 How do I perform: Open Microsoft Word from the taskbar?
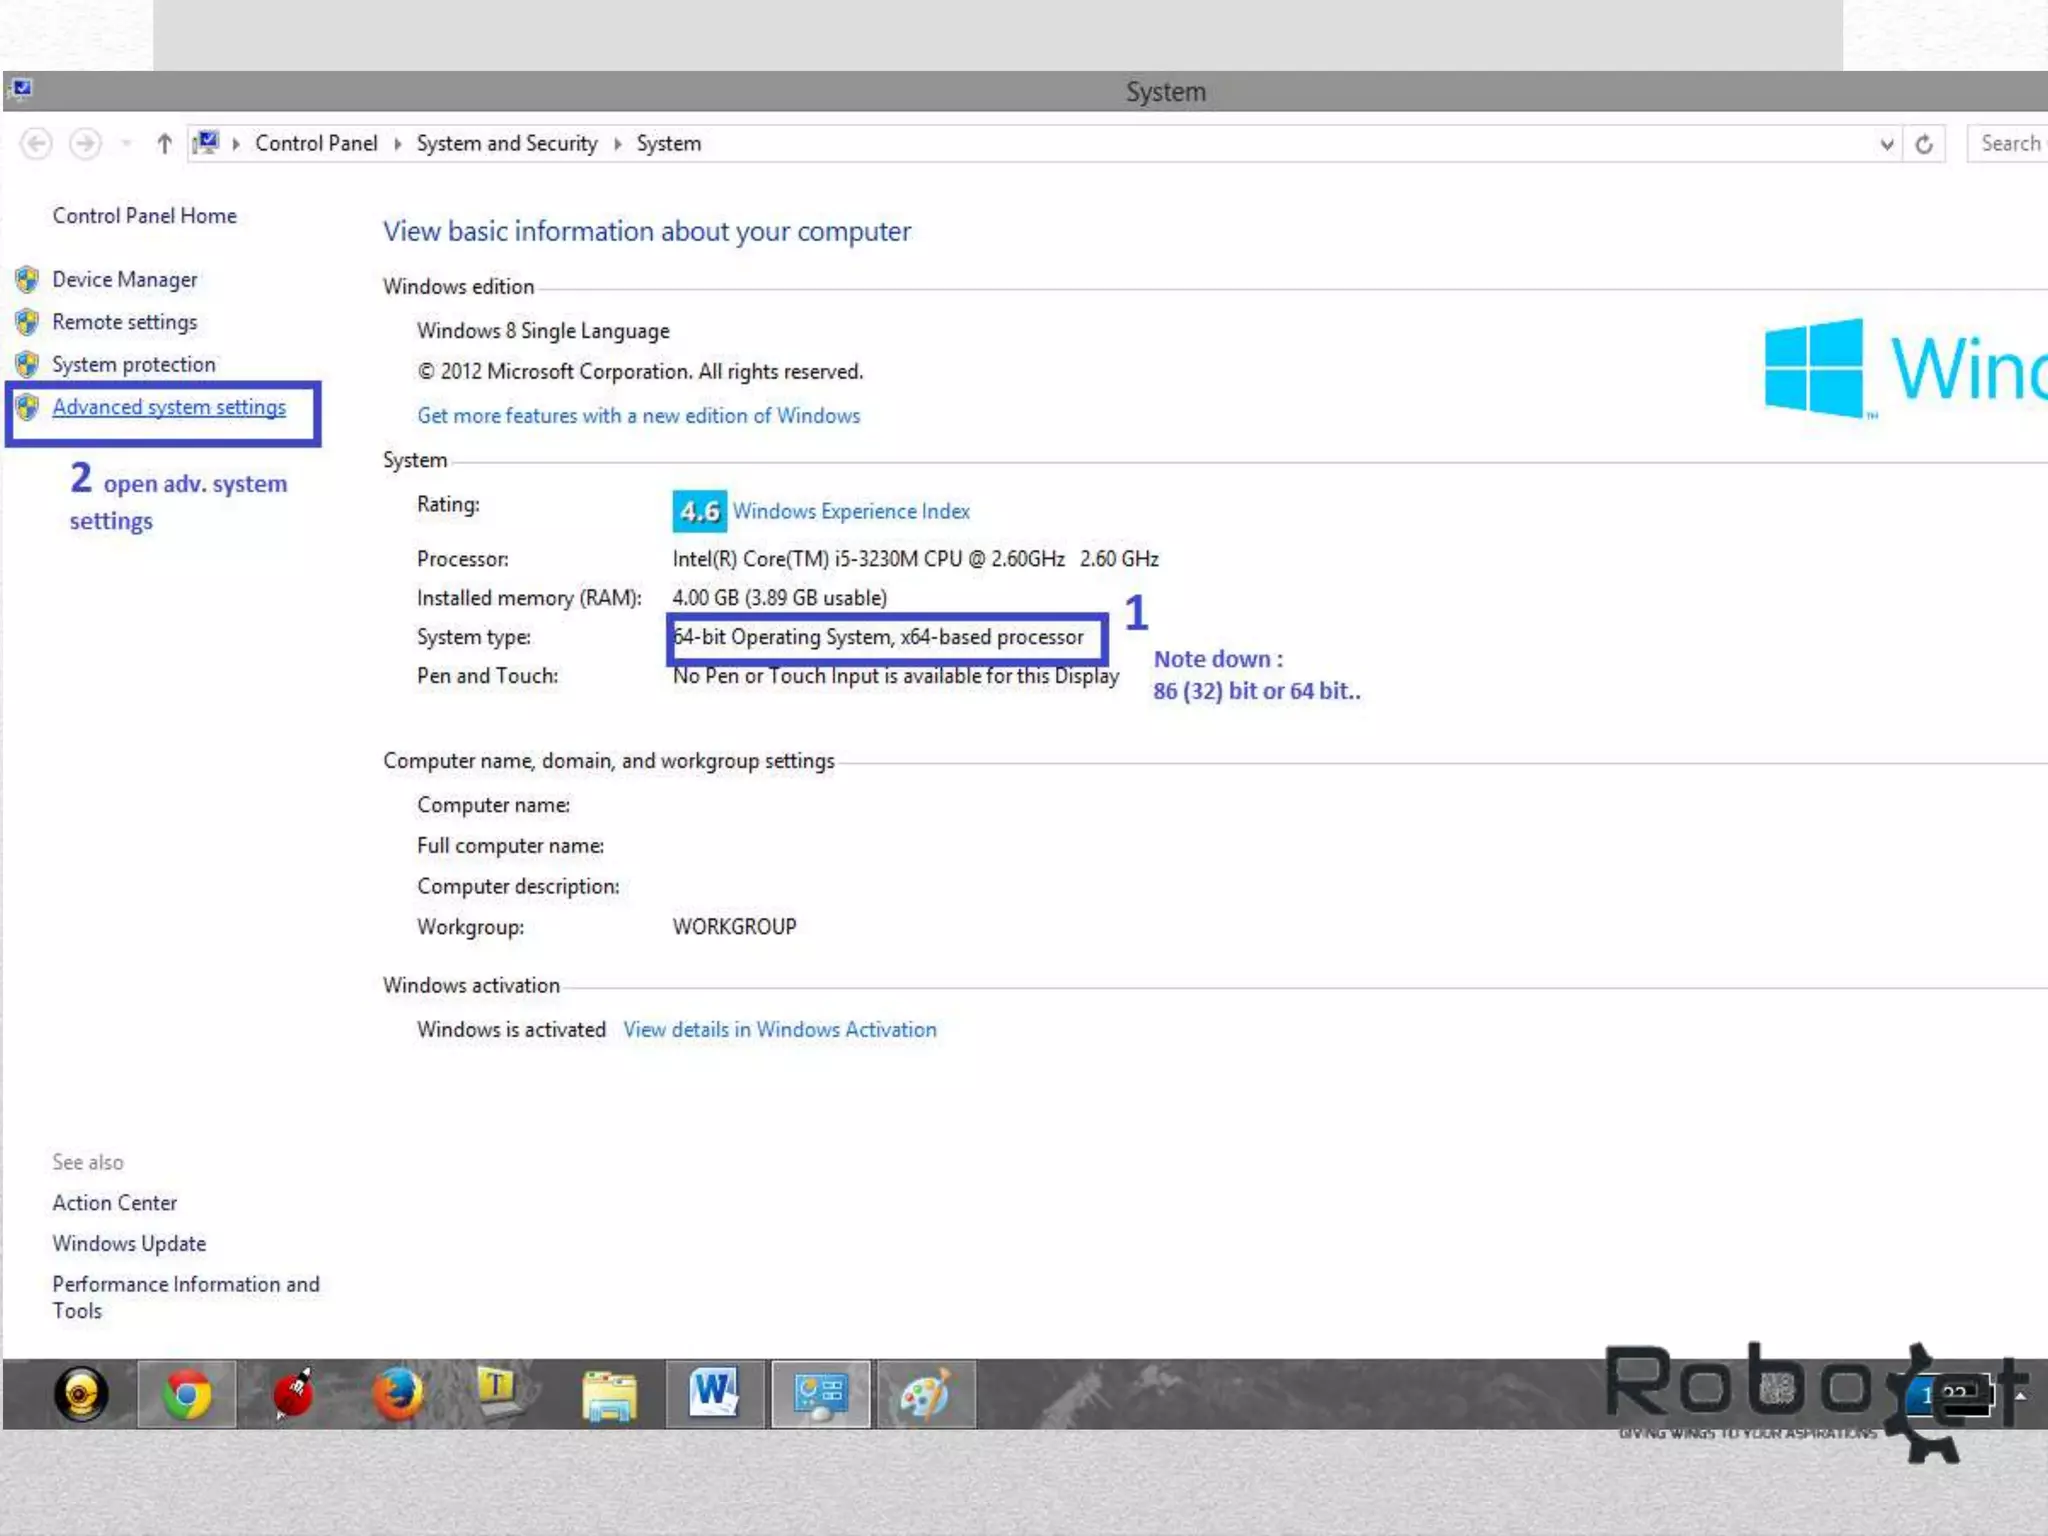tap(714, 1394)
